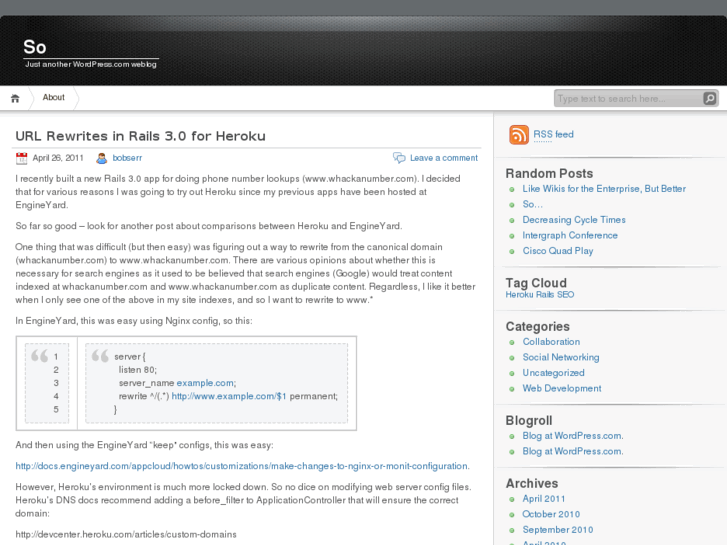Viewport: 727px width, 545px height.
Task: Follow the example.com link in code block
Action: tap(205, 383)
